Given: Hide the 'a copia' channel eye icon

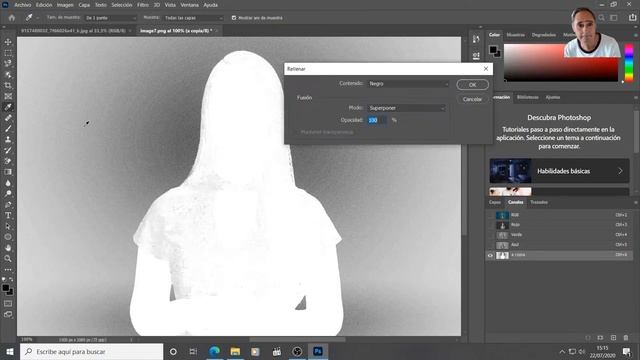Looking at the screenshot, I should [490, 255].
